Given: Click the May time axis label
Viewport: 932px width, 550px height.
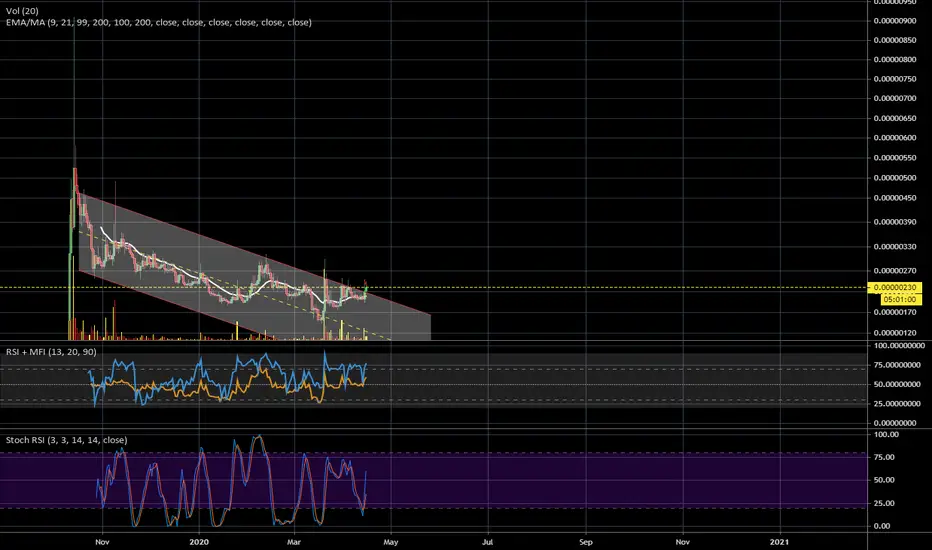Looking at the screenshot, I should (391, 542).
